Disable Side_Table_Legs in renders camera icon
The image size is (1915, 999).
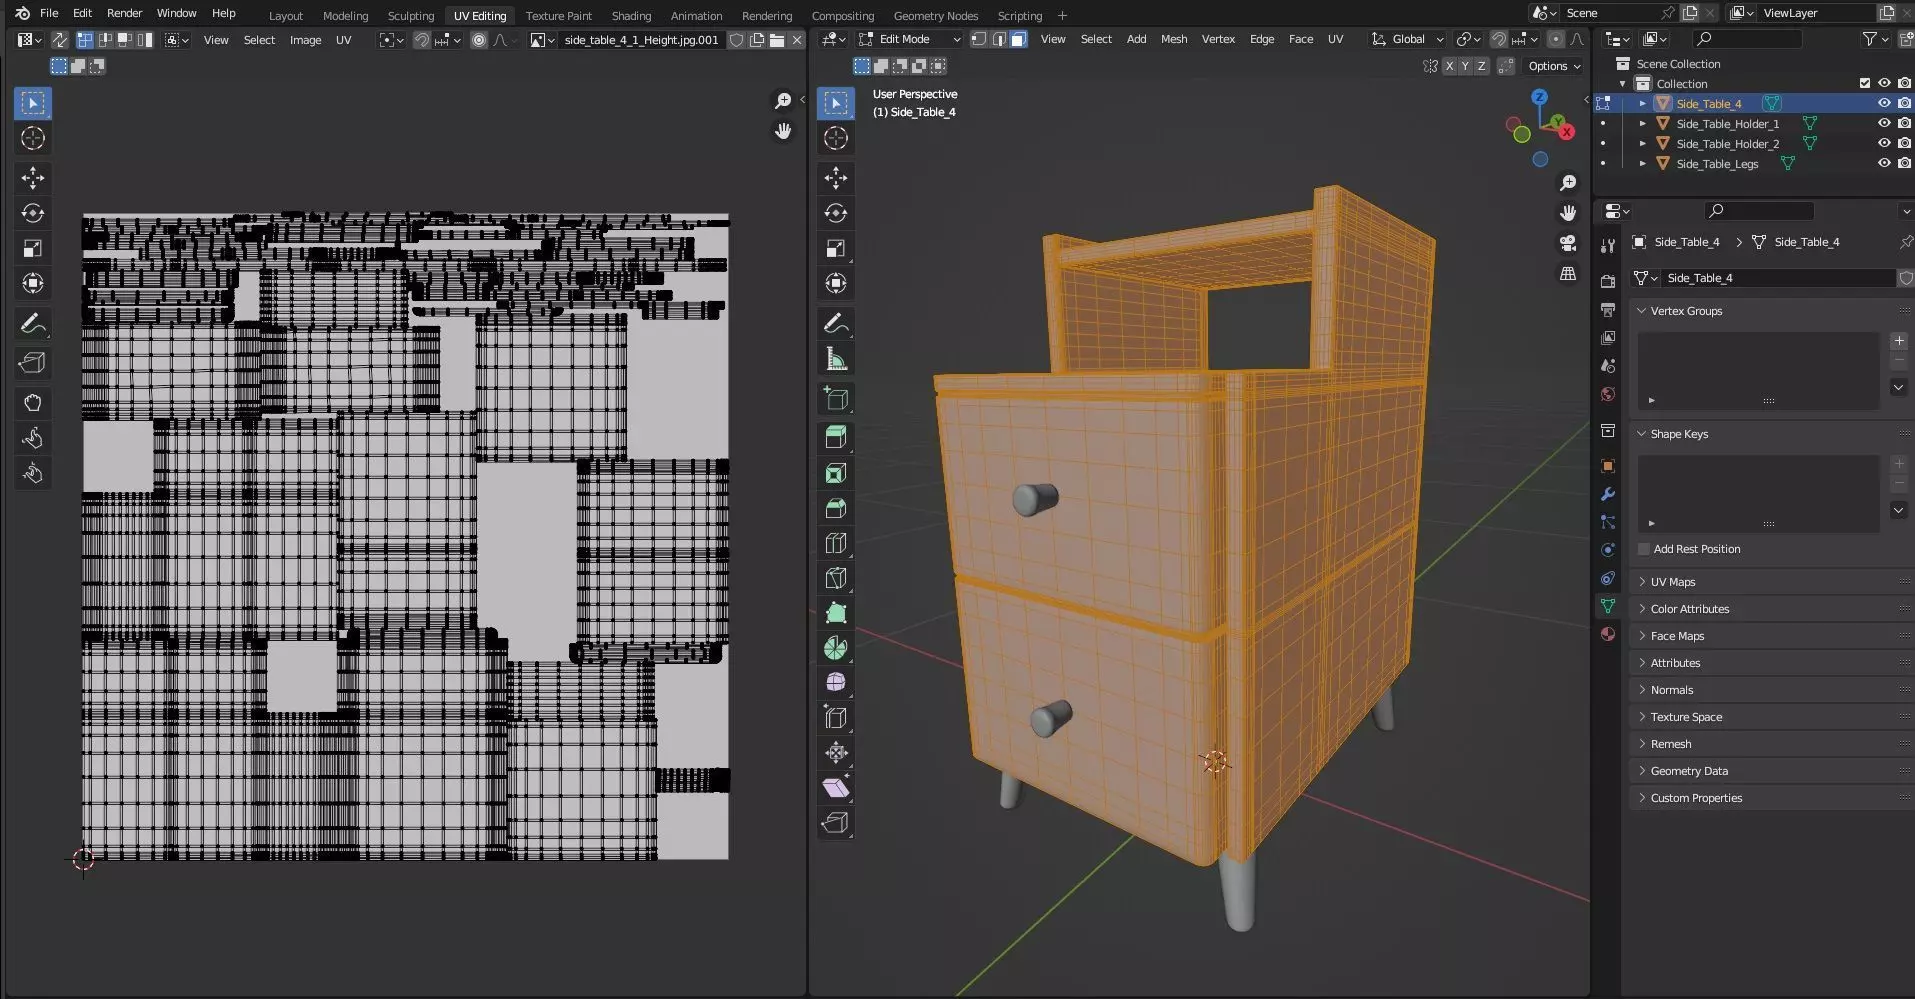[1904, 163]
